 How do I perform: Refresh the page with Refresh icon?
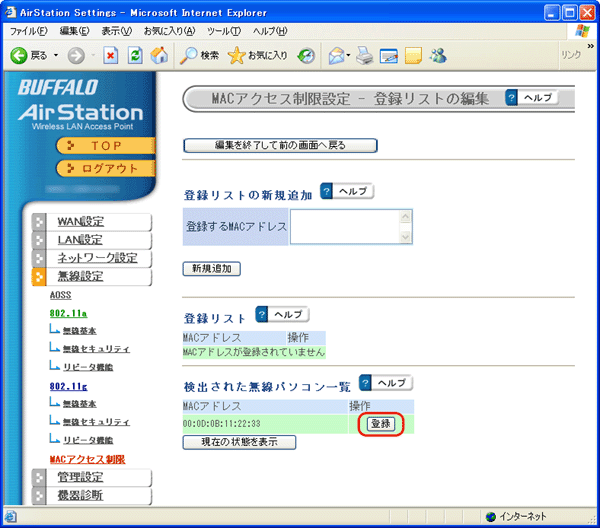(135, 55)
